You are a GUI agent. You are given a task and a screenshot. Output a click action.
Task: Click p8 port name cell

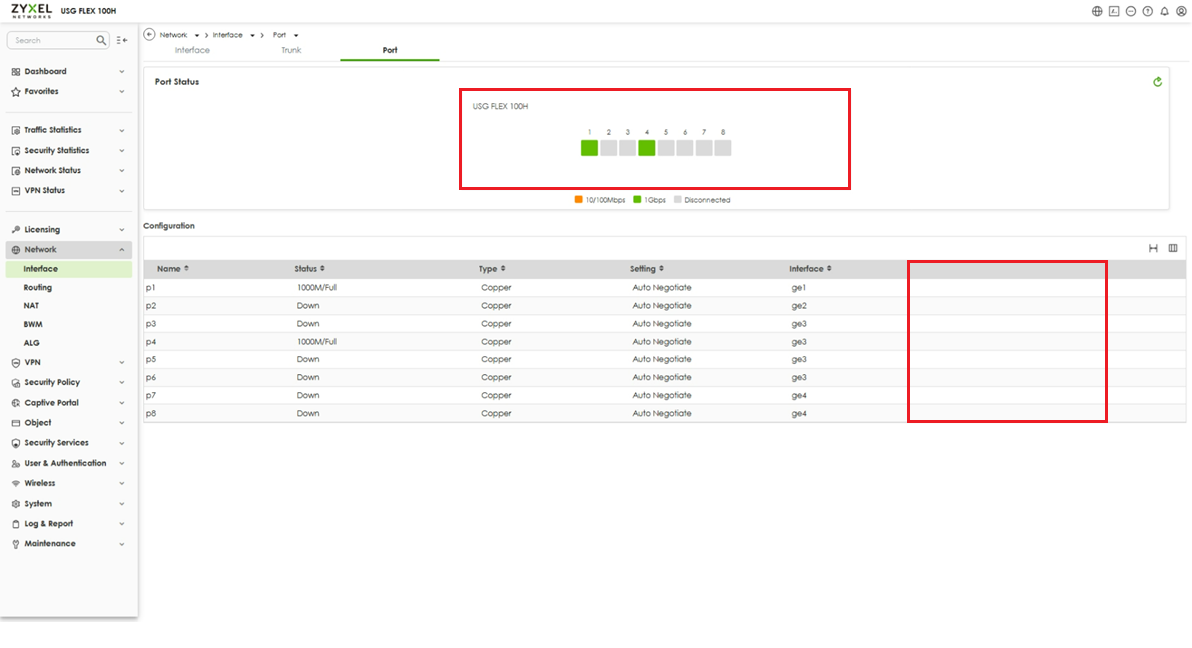[x=151, y=414]
